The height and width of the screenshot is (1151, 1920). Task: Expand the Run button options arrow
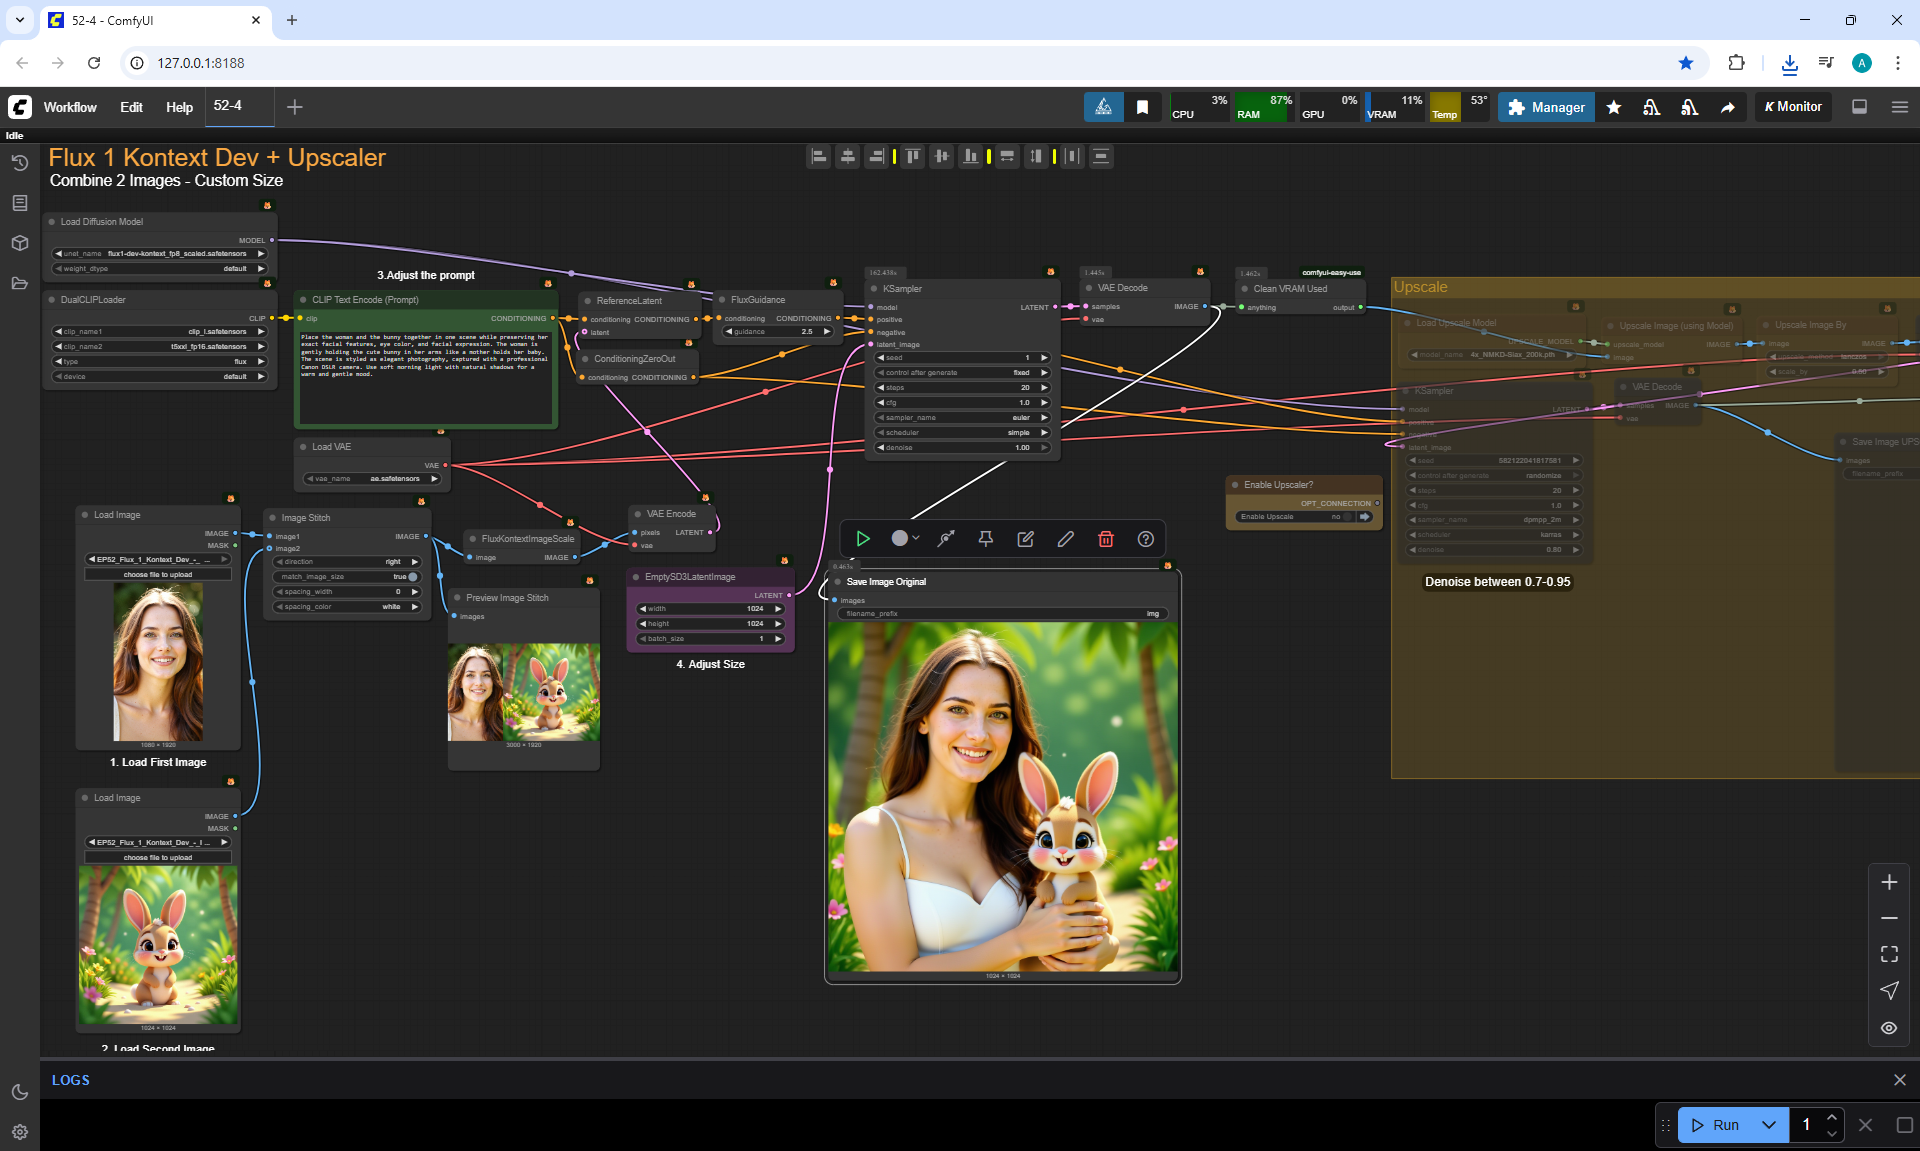pyautogui.click(x=1768, y=1125)
